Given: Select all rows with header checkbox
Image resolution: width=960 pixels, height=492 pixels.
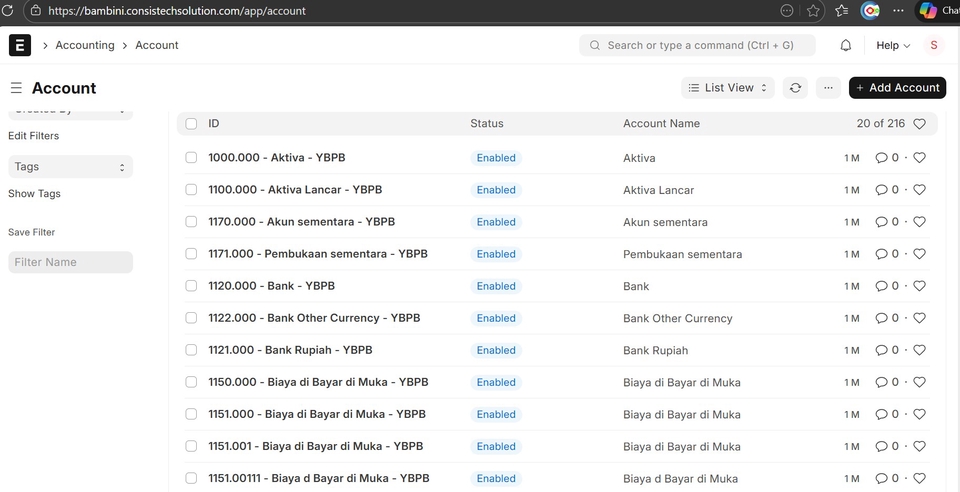Looking at the screenshot, I should point(191,124).
